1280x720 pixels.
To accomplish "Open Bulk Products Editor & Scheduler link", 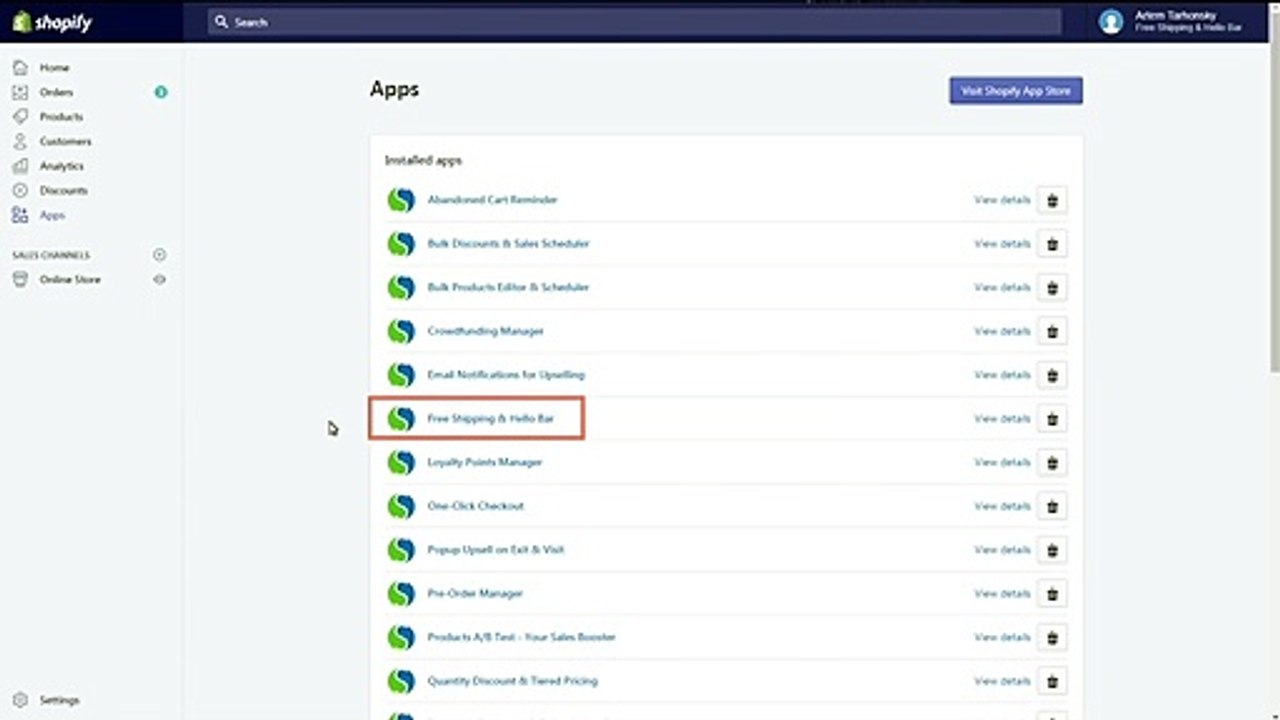I will tap(508, 288).
